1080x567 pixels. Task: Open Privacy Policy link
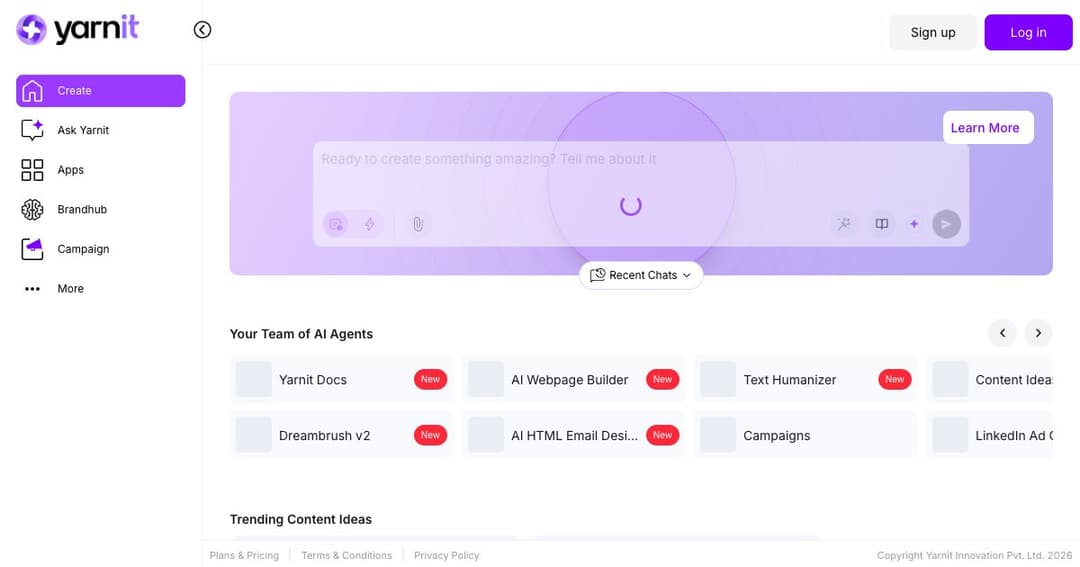coord(446,555)
